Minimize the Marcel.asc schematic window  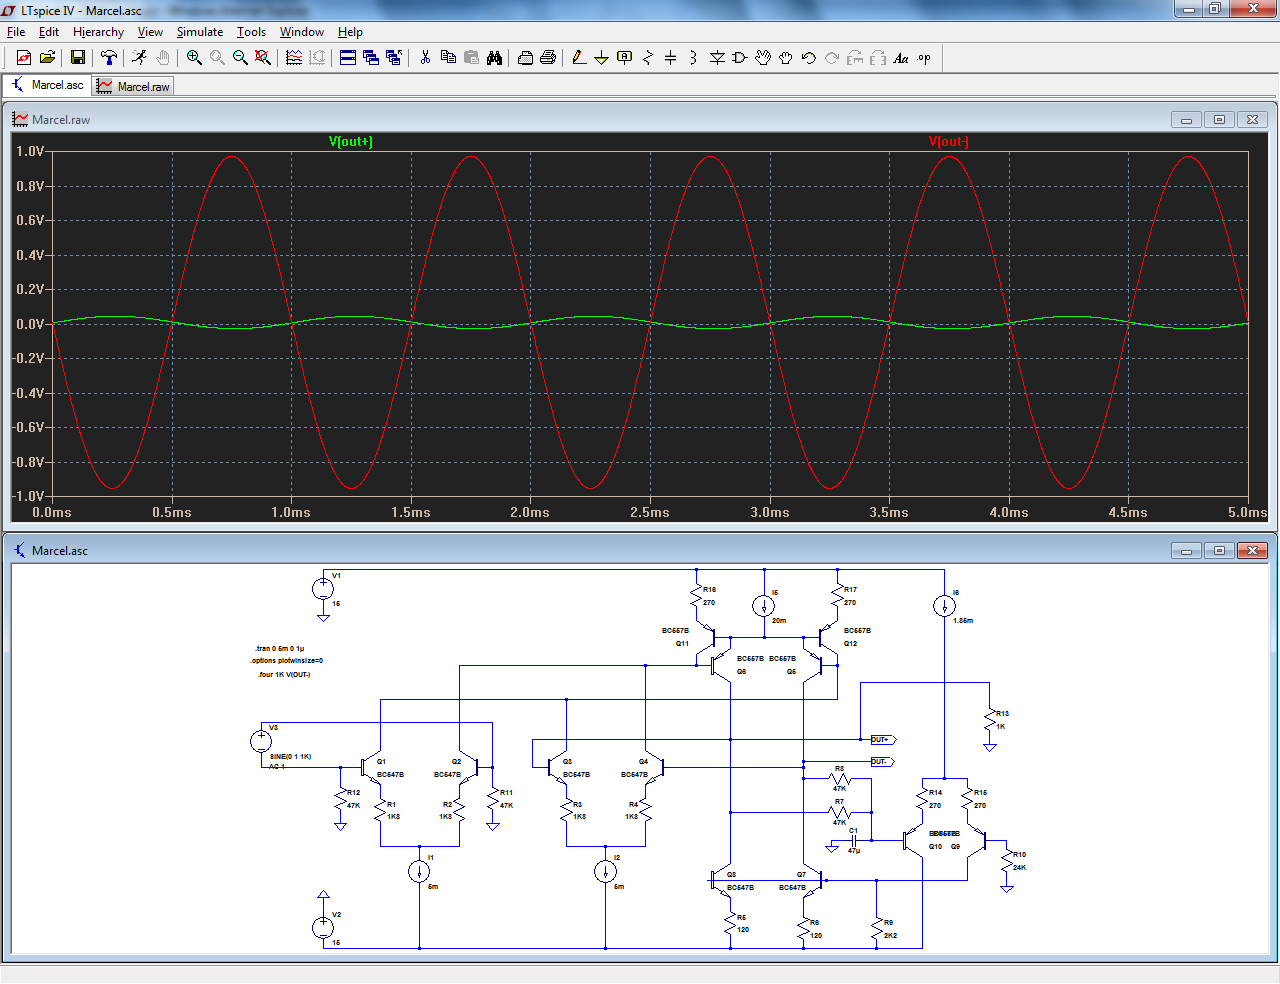tap(1186, 550)
